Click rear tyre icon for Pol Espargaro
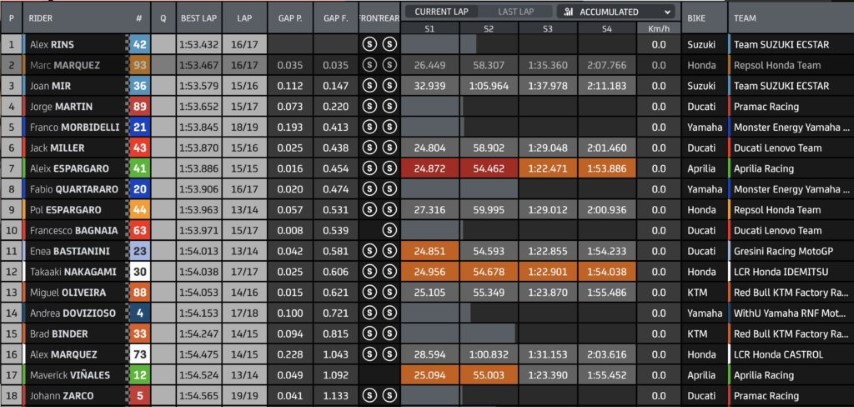Viewport: 854px width, 407px height. tap(389, 210)
